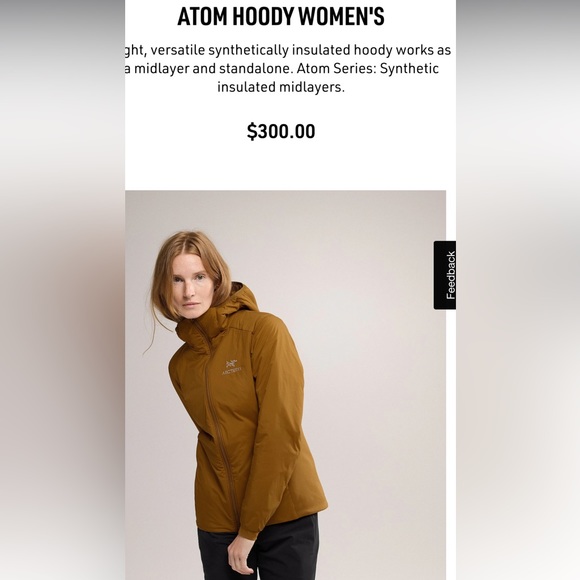Select the $300.00 price text
Viewport: 580px width, 580px height.
click(281, 131)
